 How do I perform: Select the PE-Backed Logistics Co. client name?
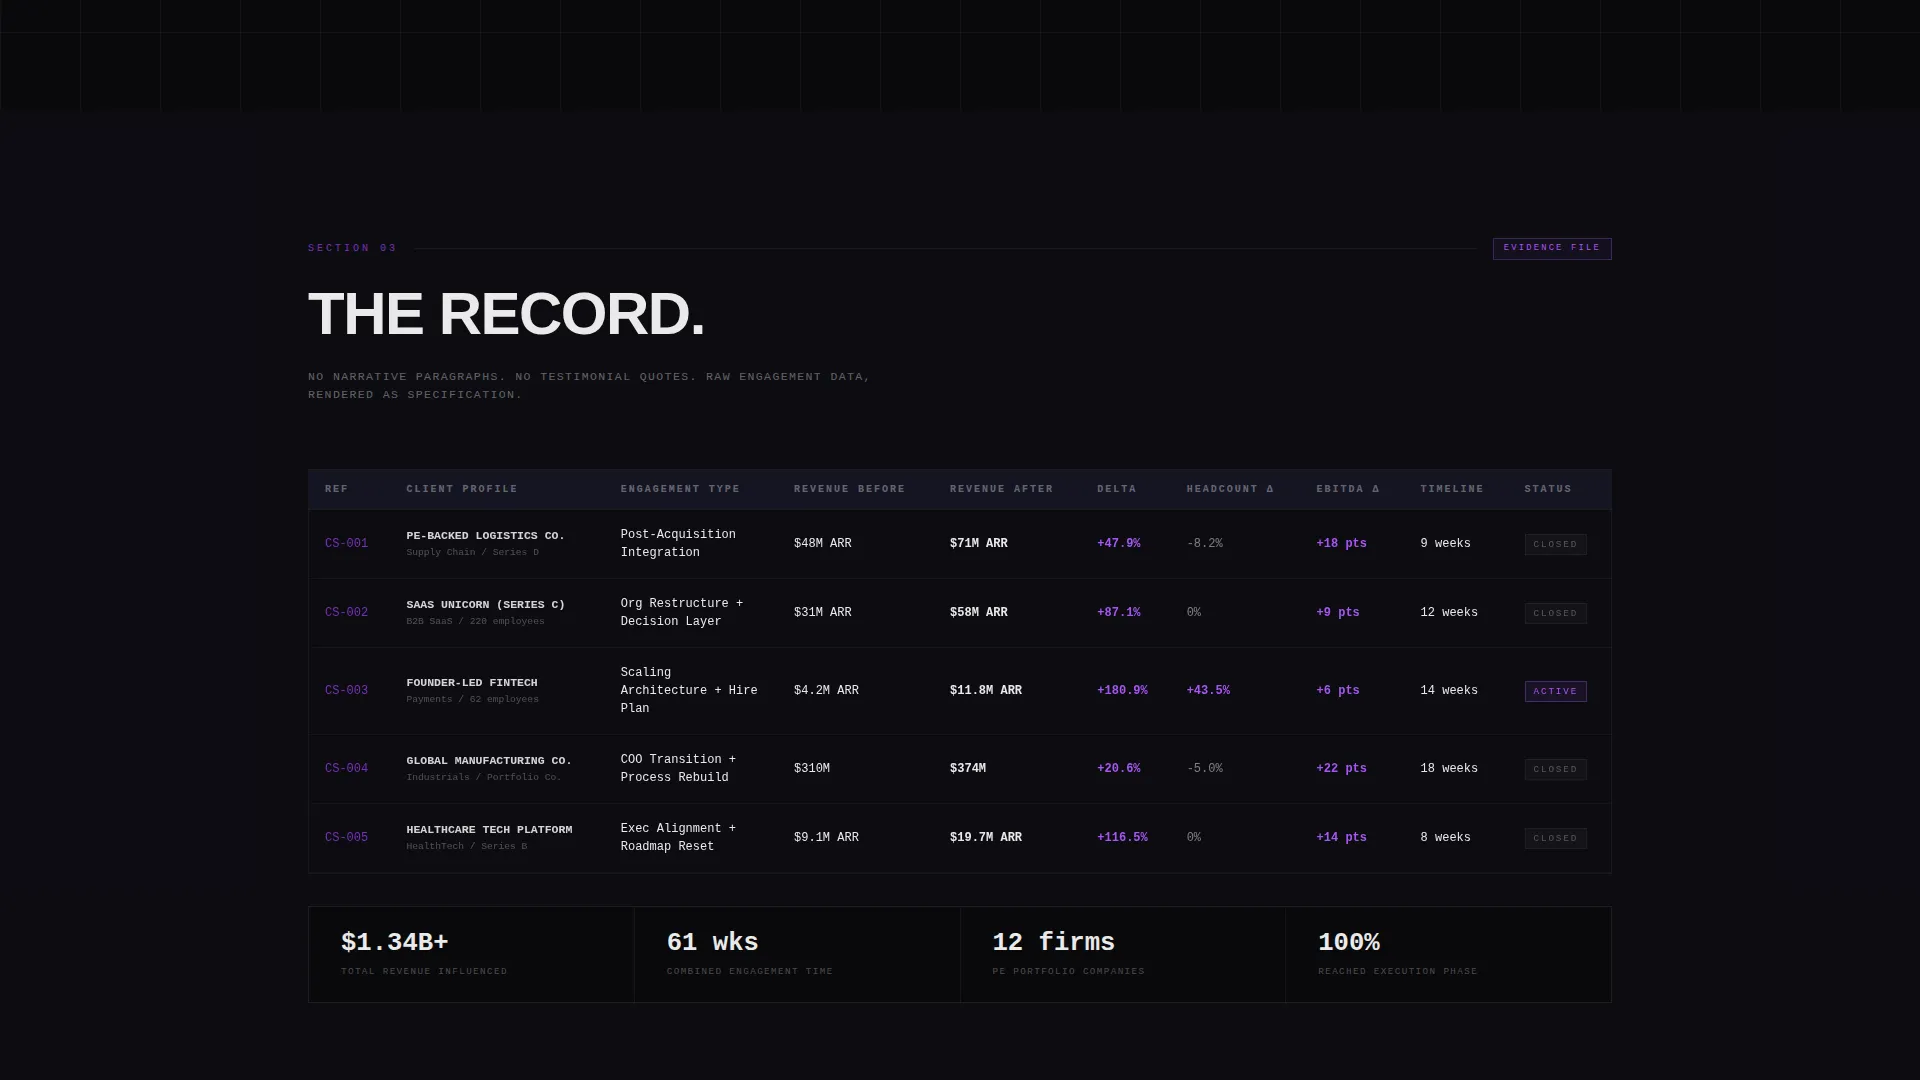click(x=485, y=536)
